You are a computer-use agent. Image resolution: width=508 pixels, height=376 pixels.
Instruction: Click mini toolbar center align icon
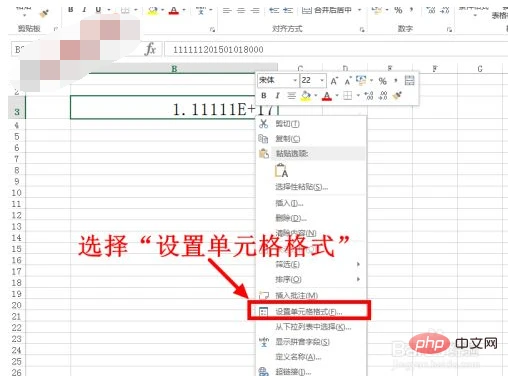tap(291, 96)
